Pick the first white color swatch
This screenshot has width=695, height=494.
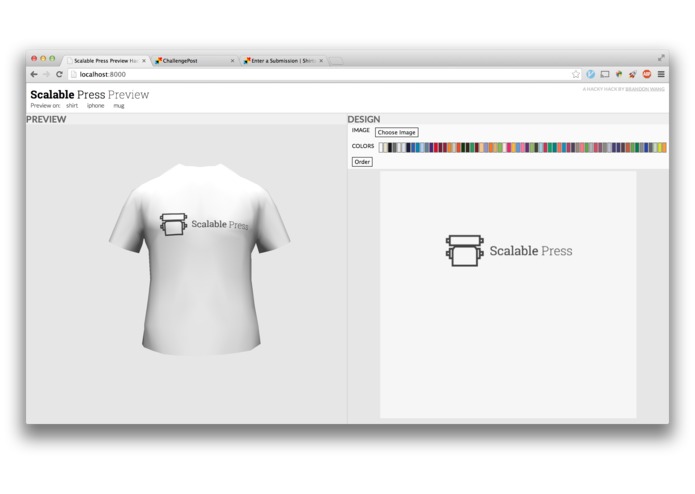pos(381,148)
